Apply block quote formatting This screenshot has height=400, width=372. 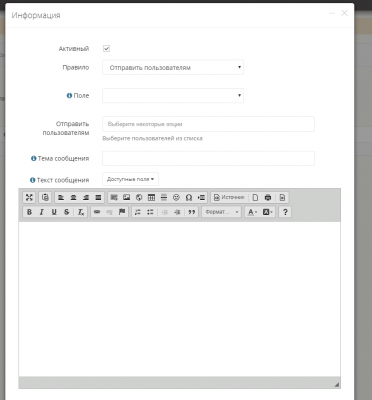[x=192, y=212]
